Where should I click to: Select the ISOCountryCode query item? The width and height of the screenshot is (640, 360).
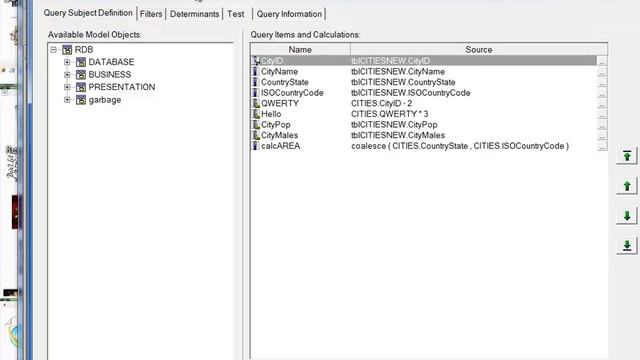pyautogui.click(x=292, y=93)
